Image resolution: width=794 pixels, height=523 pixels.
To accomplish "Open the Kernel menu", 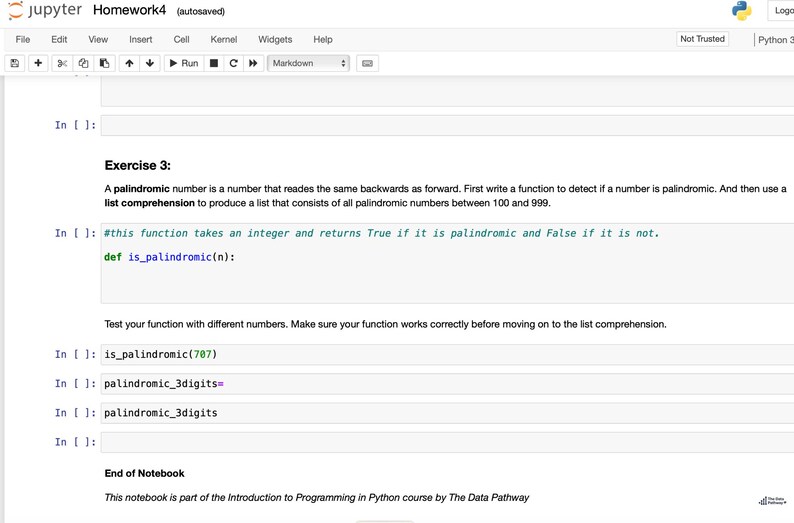I will point(224,39).
